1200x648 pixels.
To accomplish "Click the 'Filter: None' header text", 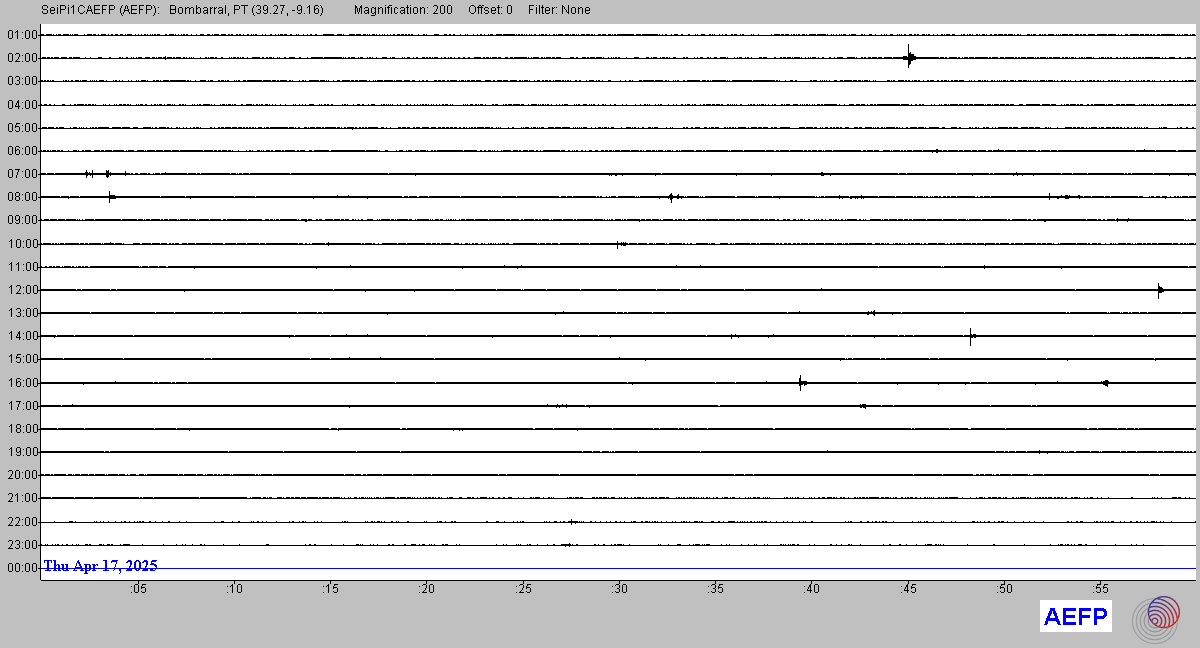I will 559,10.
